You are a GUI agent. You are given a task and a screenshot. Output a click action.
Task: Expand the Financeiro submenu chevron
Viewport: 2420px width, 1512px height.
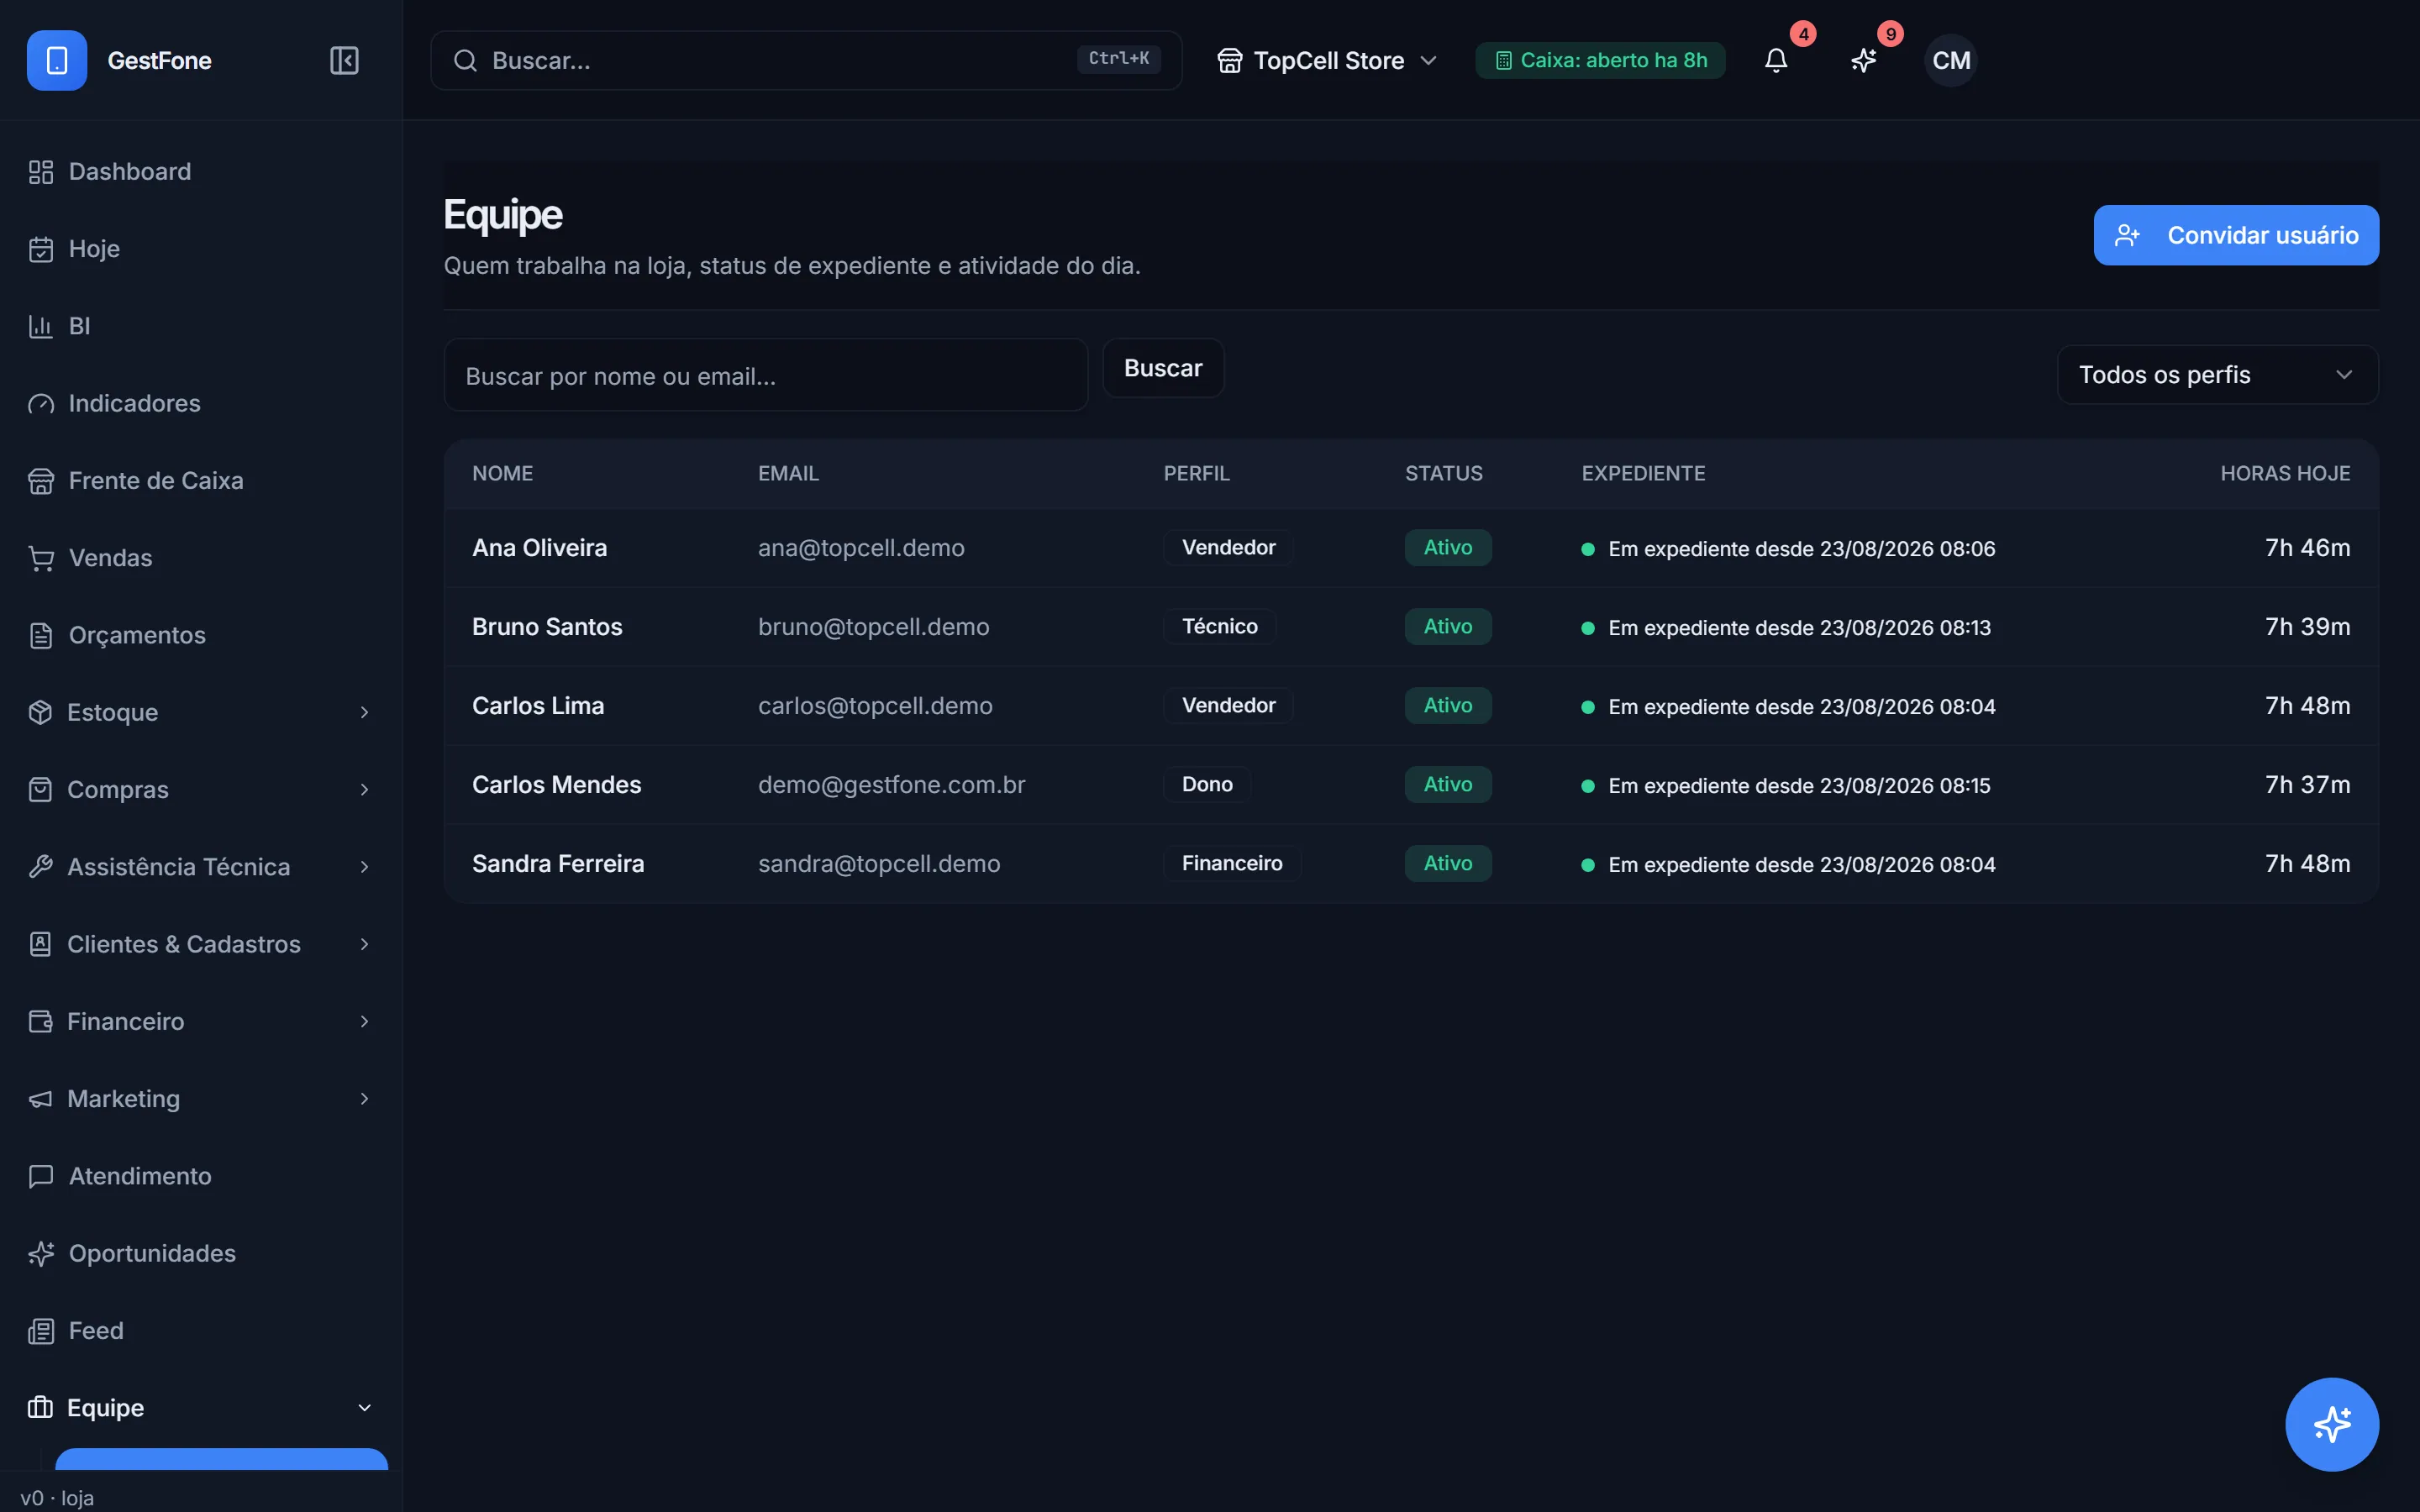click(364, 1021)
